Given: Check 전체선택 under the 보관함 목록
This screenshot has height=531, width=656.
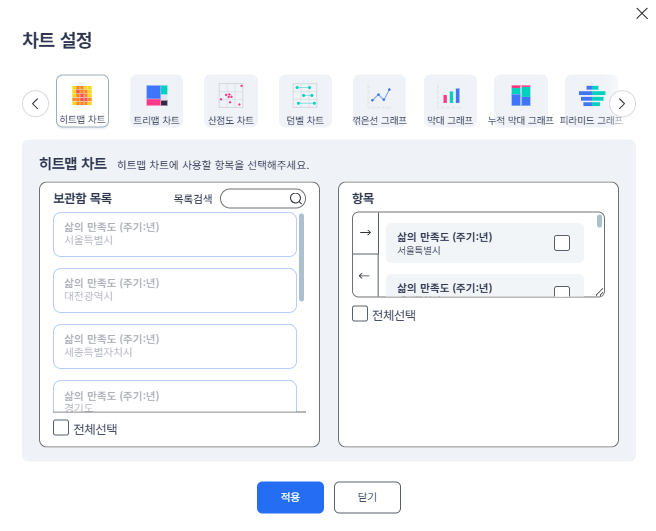Looking at the screenshot, I should coord(61,428).
